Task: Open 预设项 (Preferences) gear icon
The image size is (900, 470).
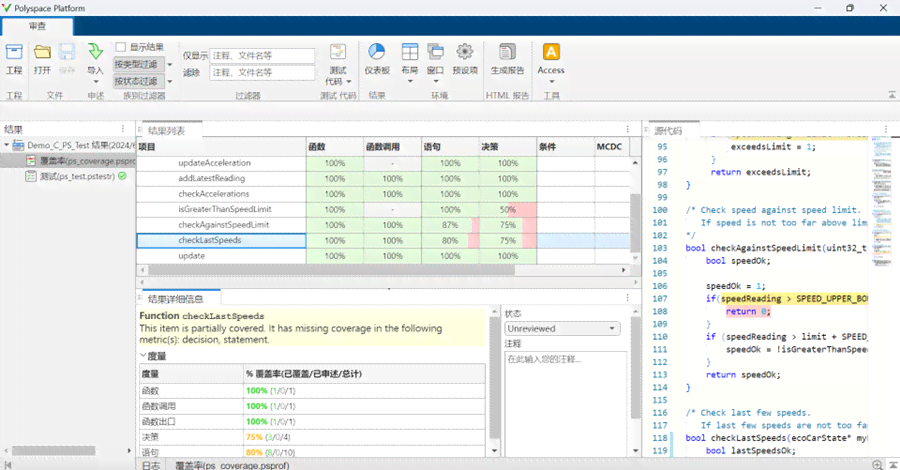Action: 464,52
